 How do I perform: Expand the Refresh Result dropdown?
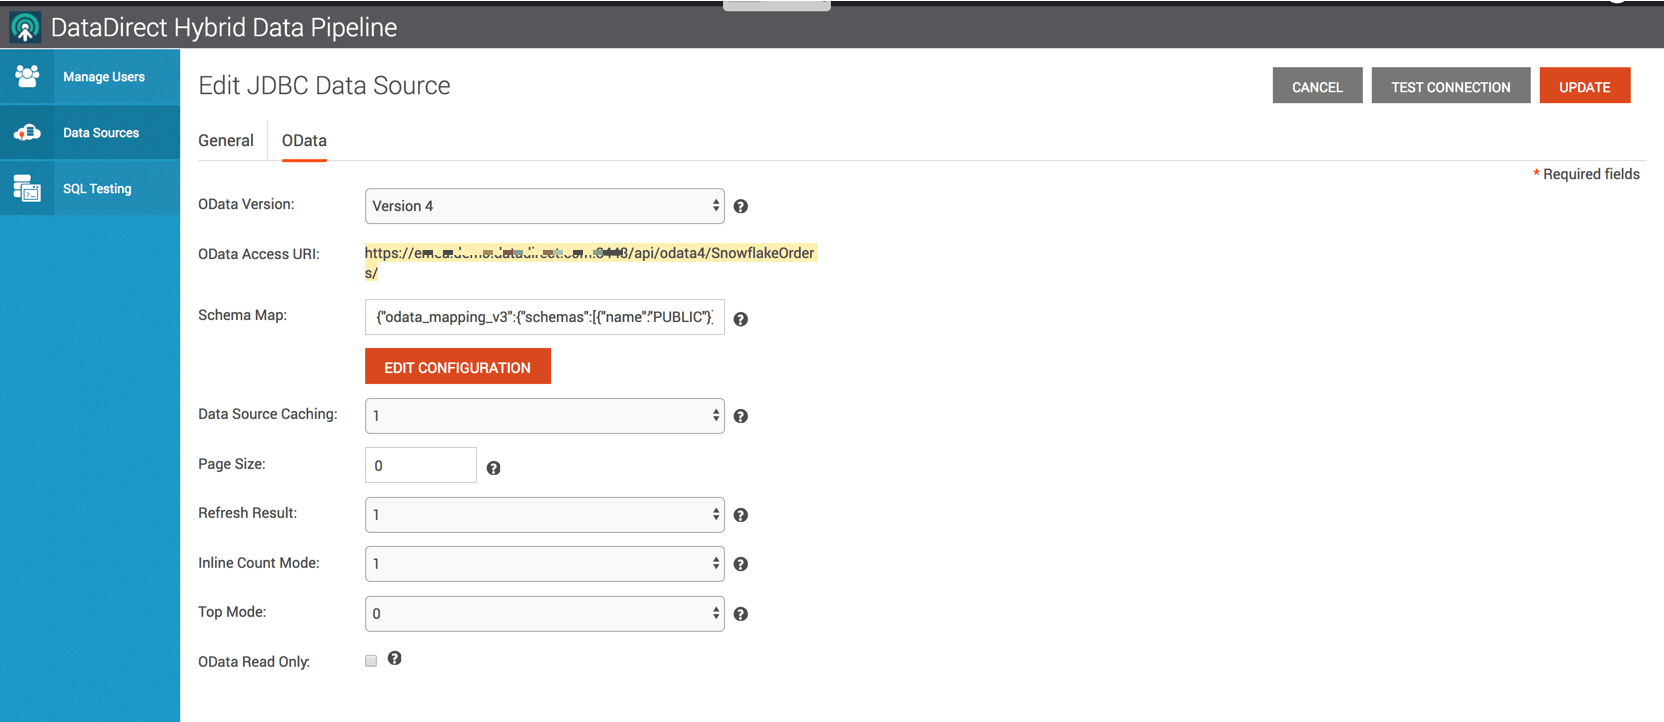coord(544,515)
